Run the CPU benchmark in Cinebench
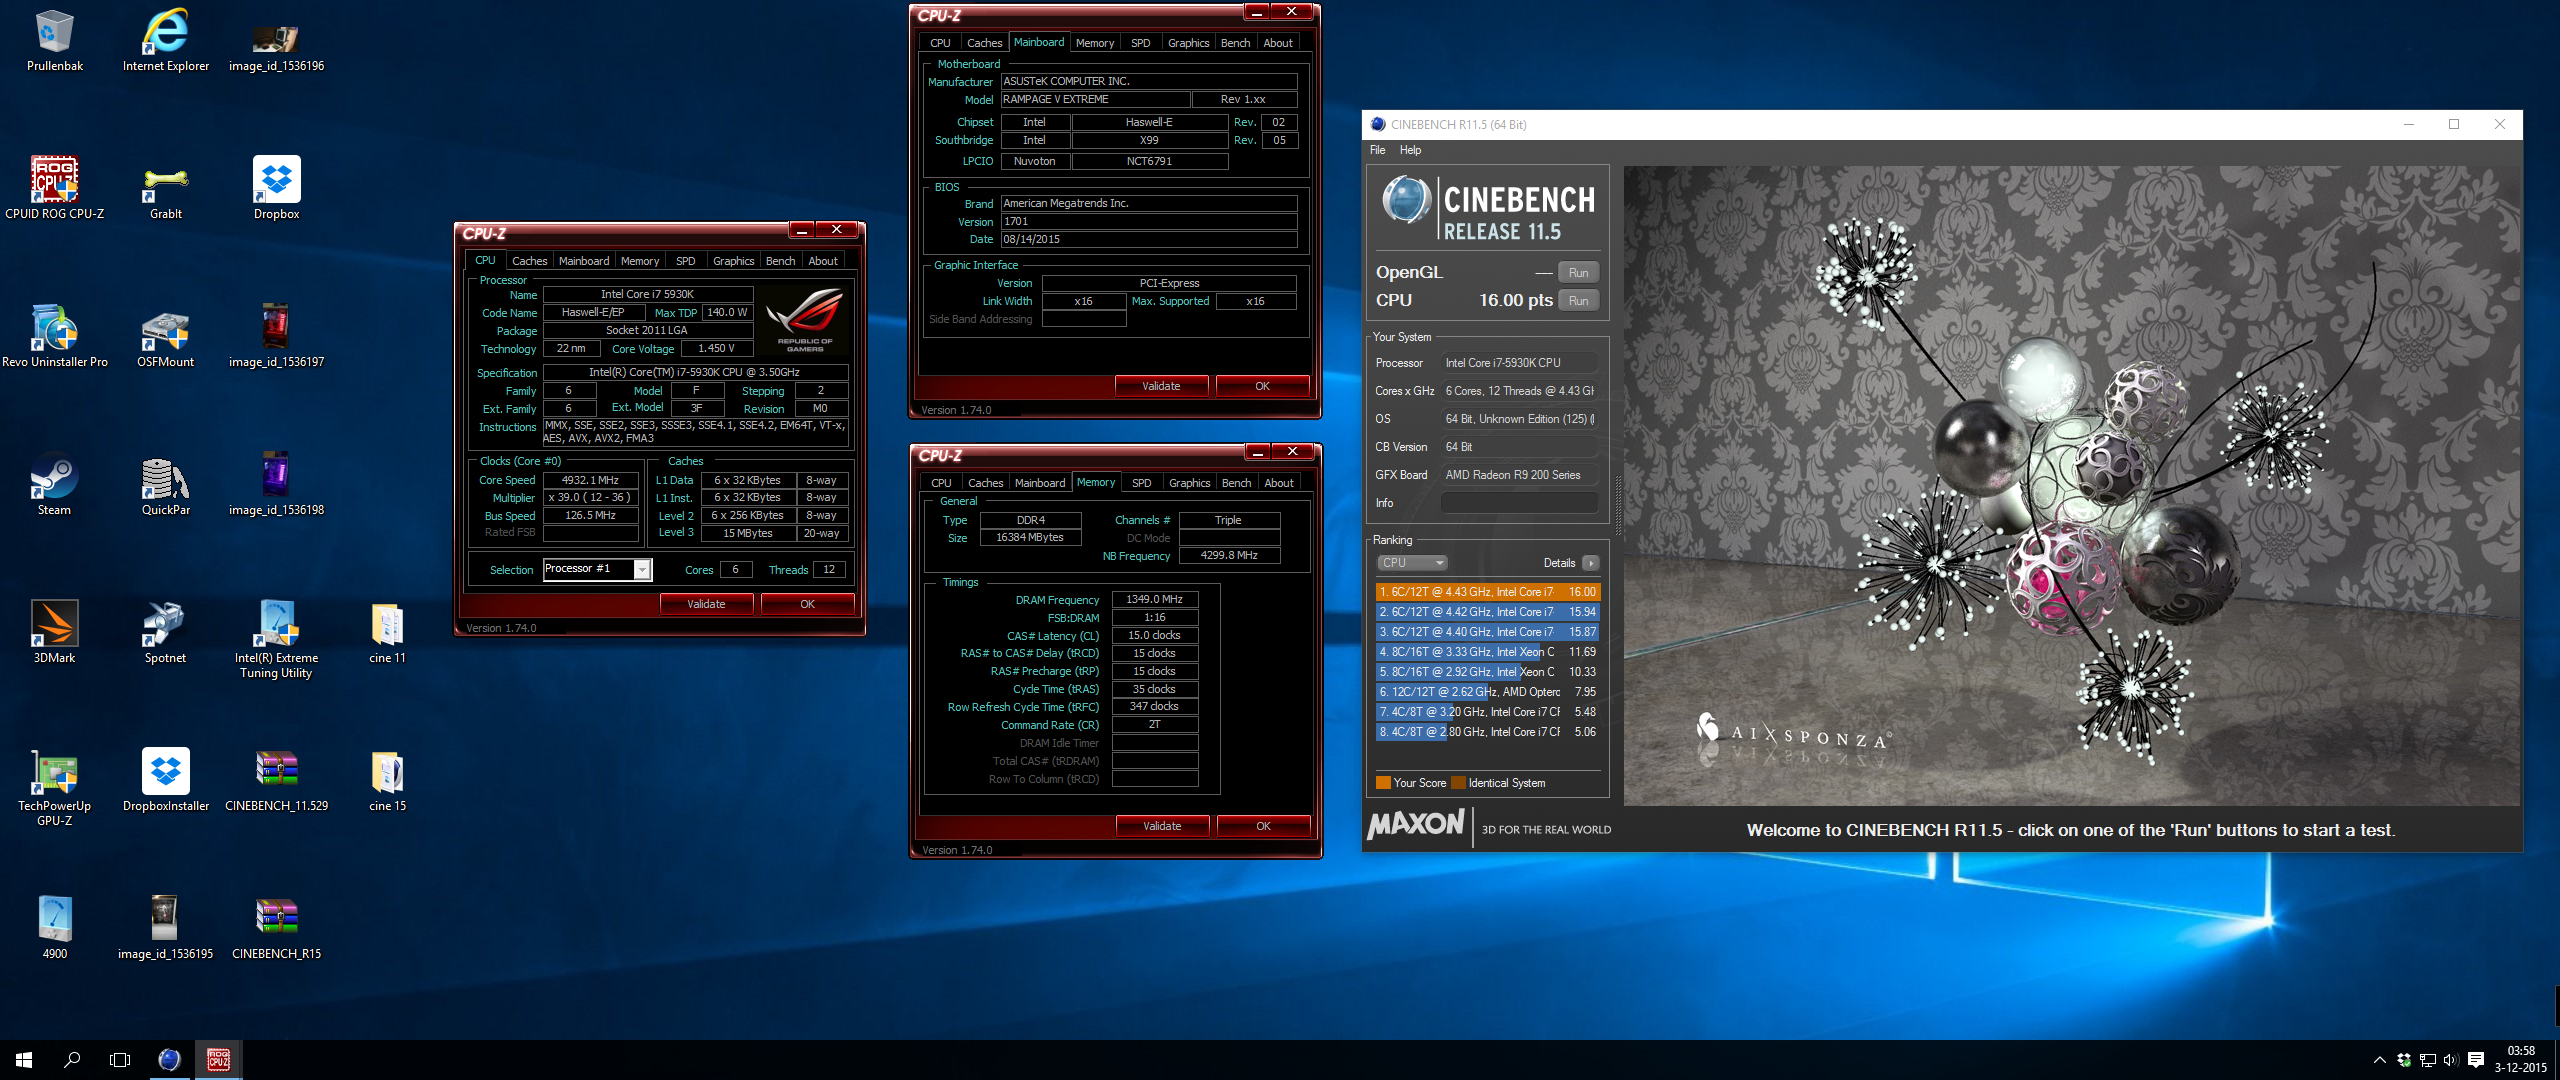The height and width of the screenshot is (1080, 2560). (x=1578, y=301)
